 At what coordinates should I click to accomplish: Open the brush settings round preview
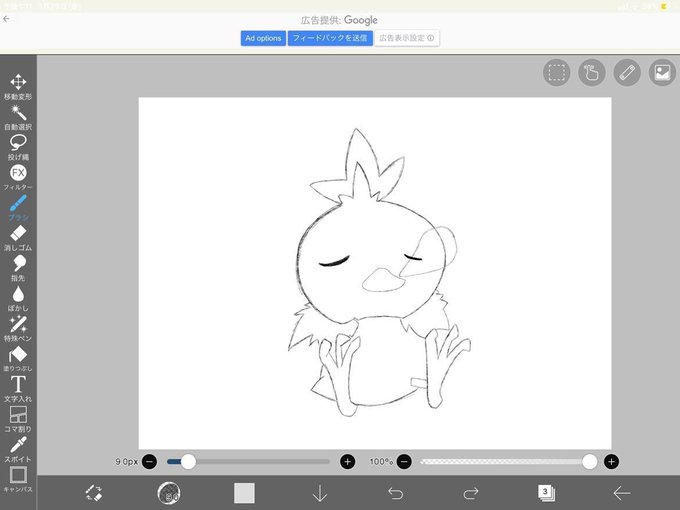(169, 493)
